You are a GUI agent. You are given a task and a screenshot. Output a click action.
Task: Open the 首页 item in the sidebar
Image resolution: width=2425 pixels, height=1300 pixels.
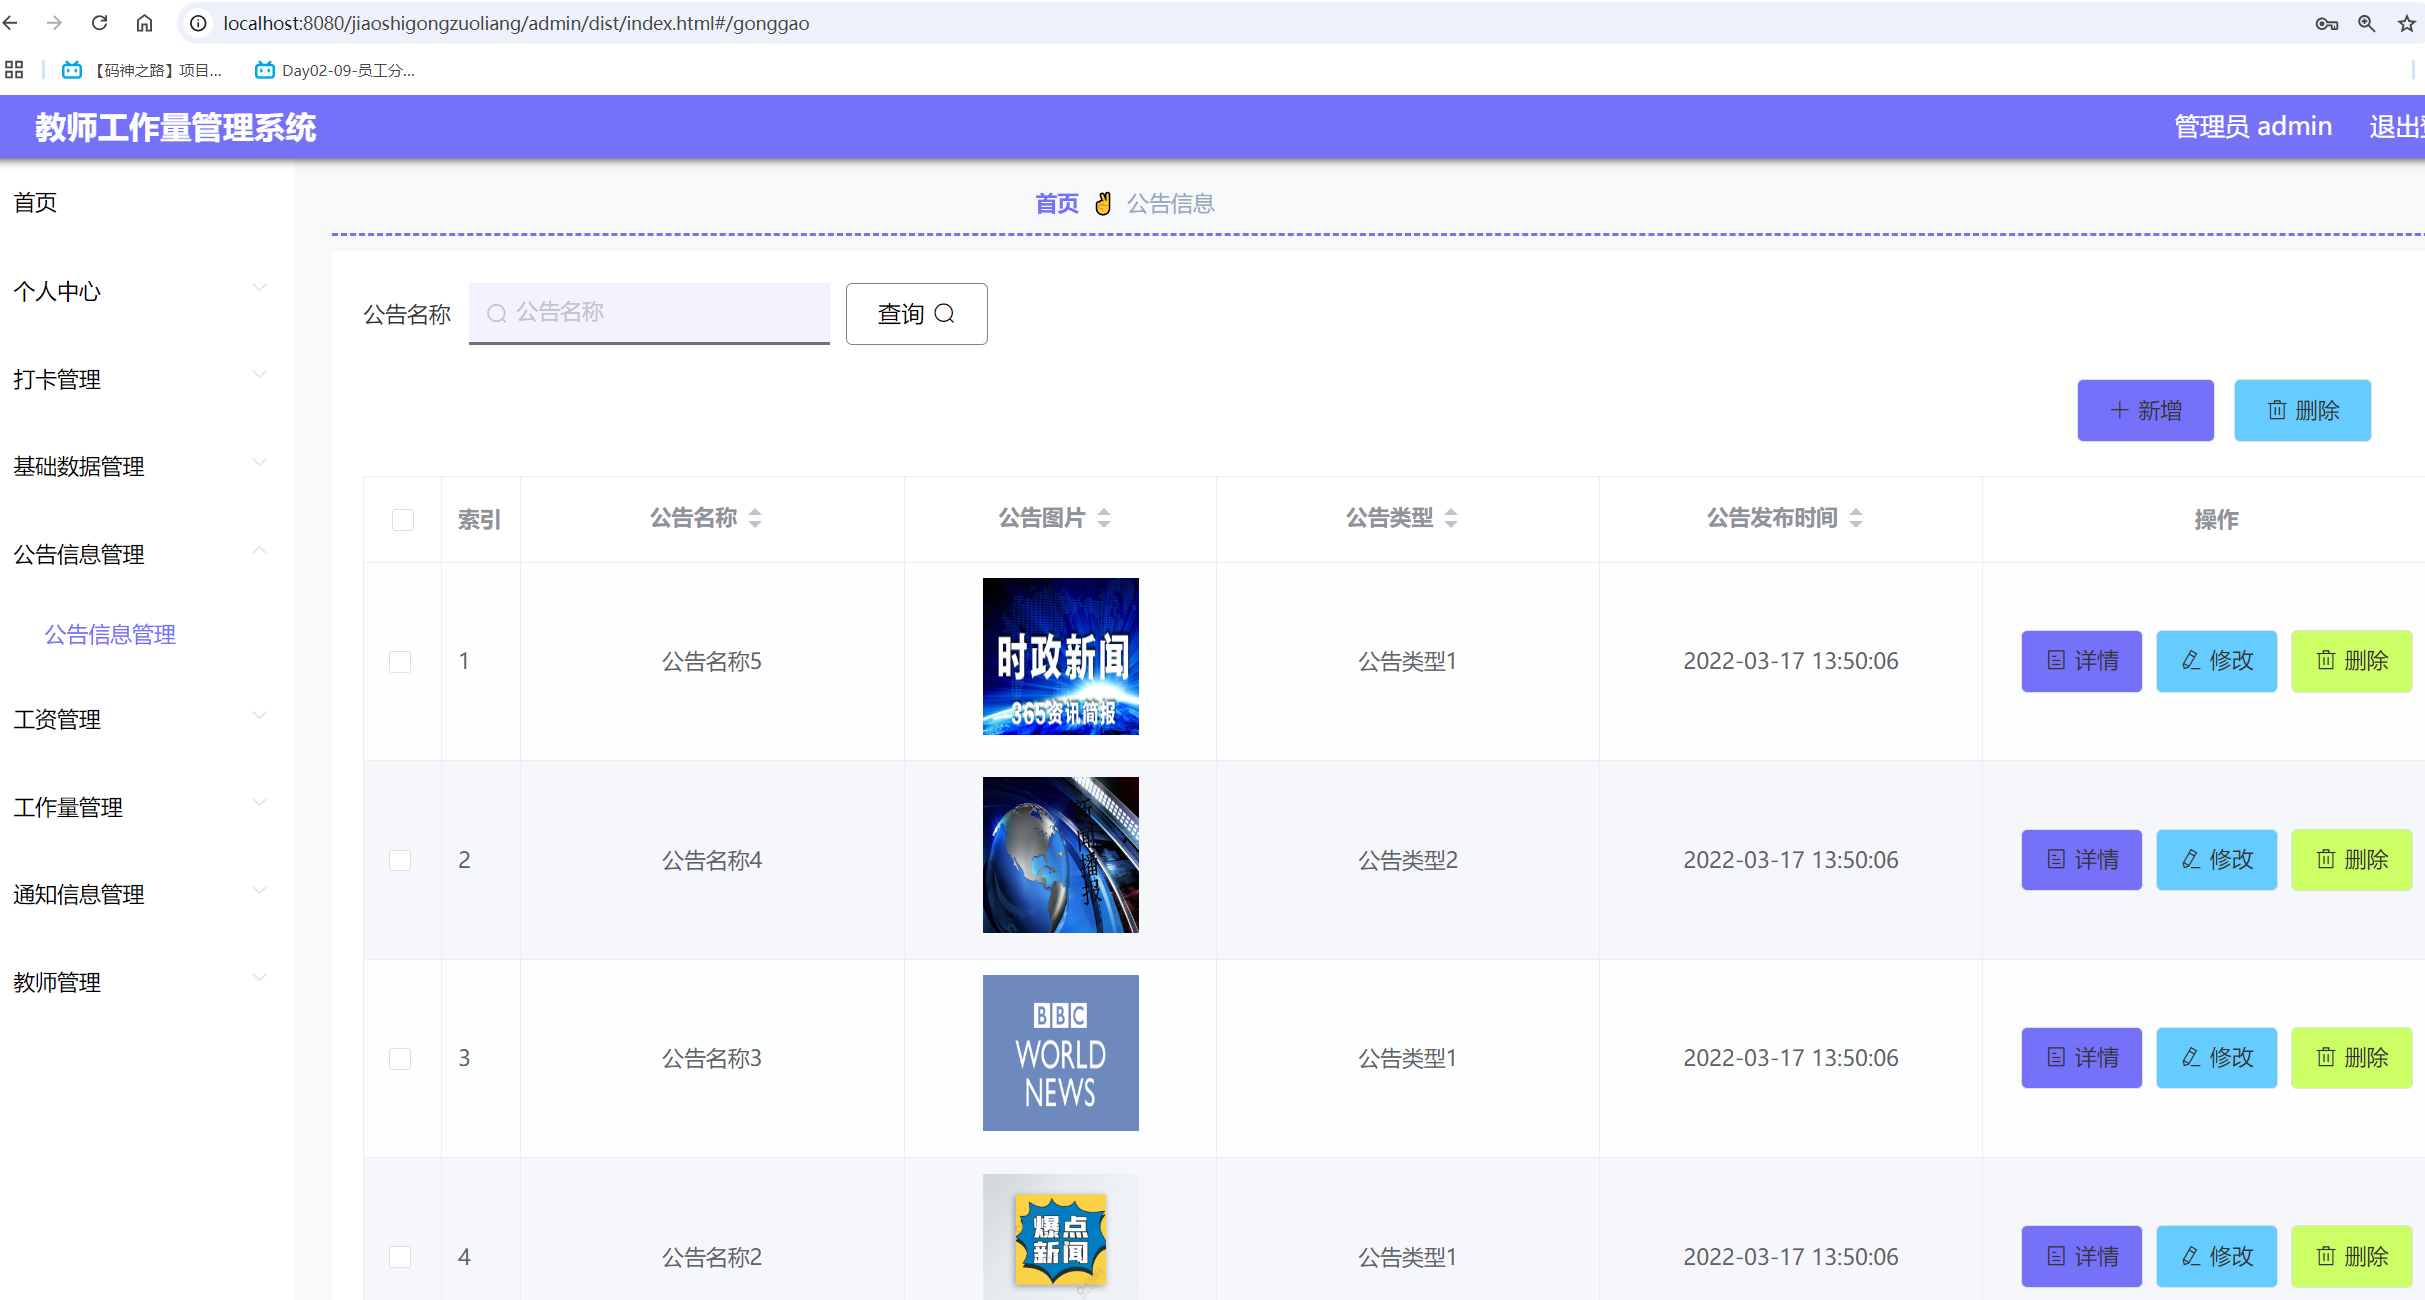point(33,202)
